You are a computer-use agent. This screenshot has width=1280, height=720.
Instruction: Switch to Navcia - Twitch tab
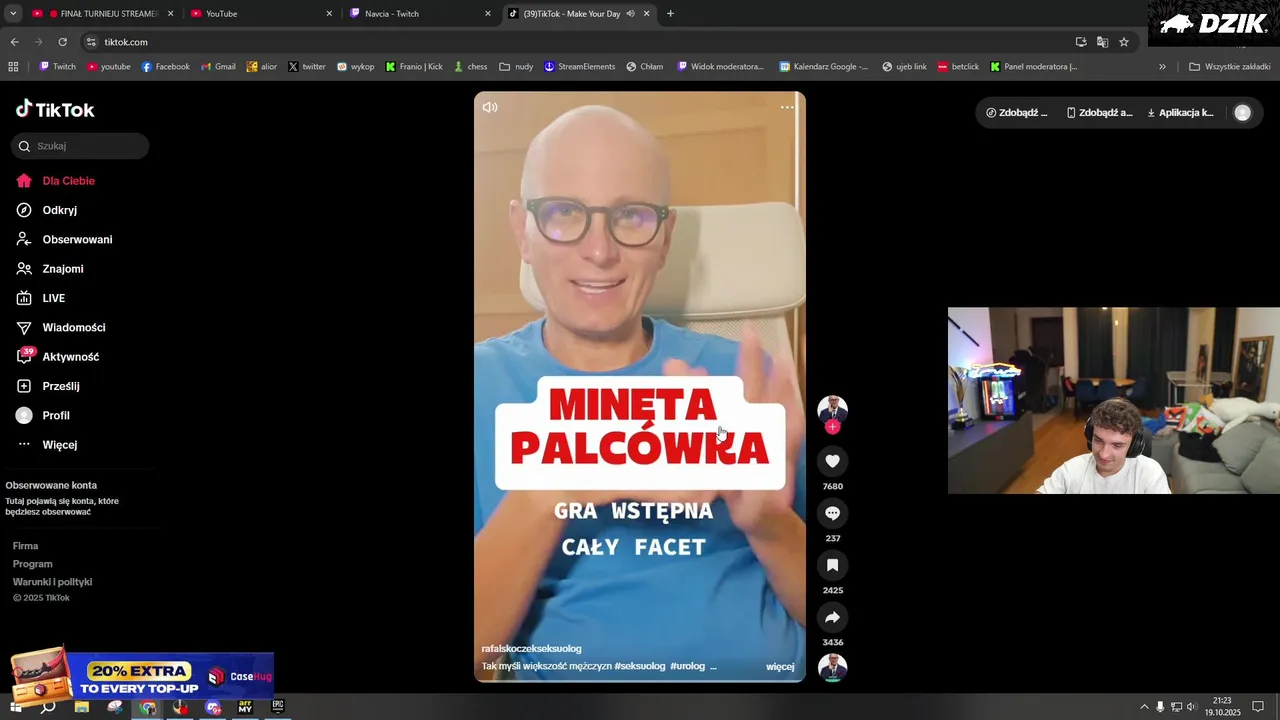420,14
